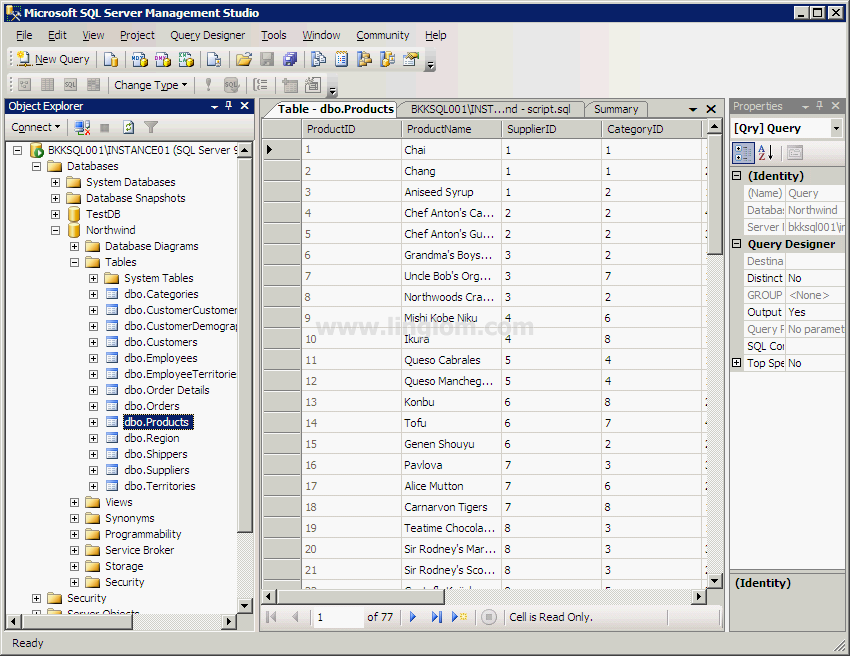The image size is (850, 656).
Task: Click the Database Engine Query icon
Action: point(111,59)
